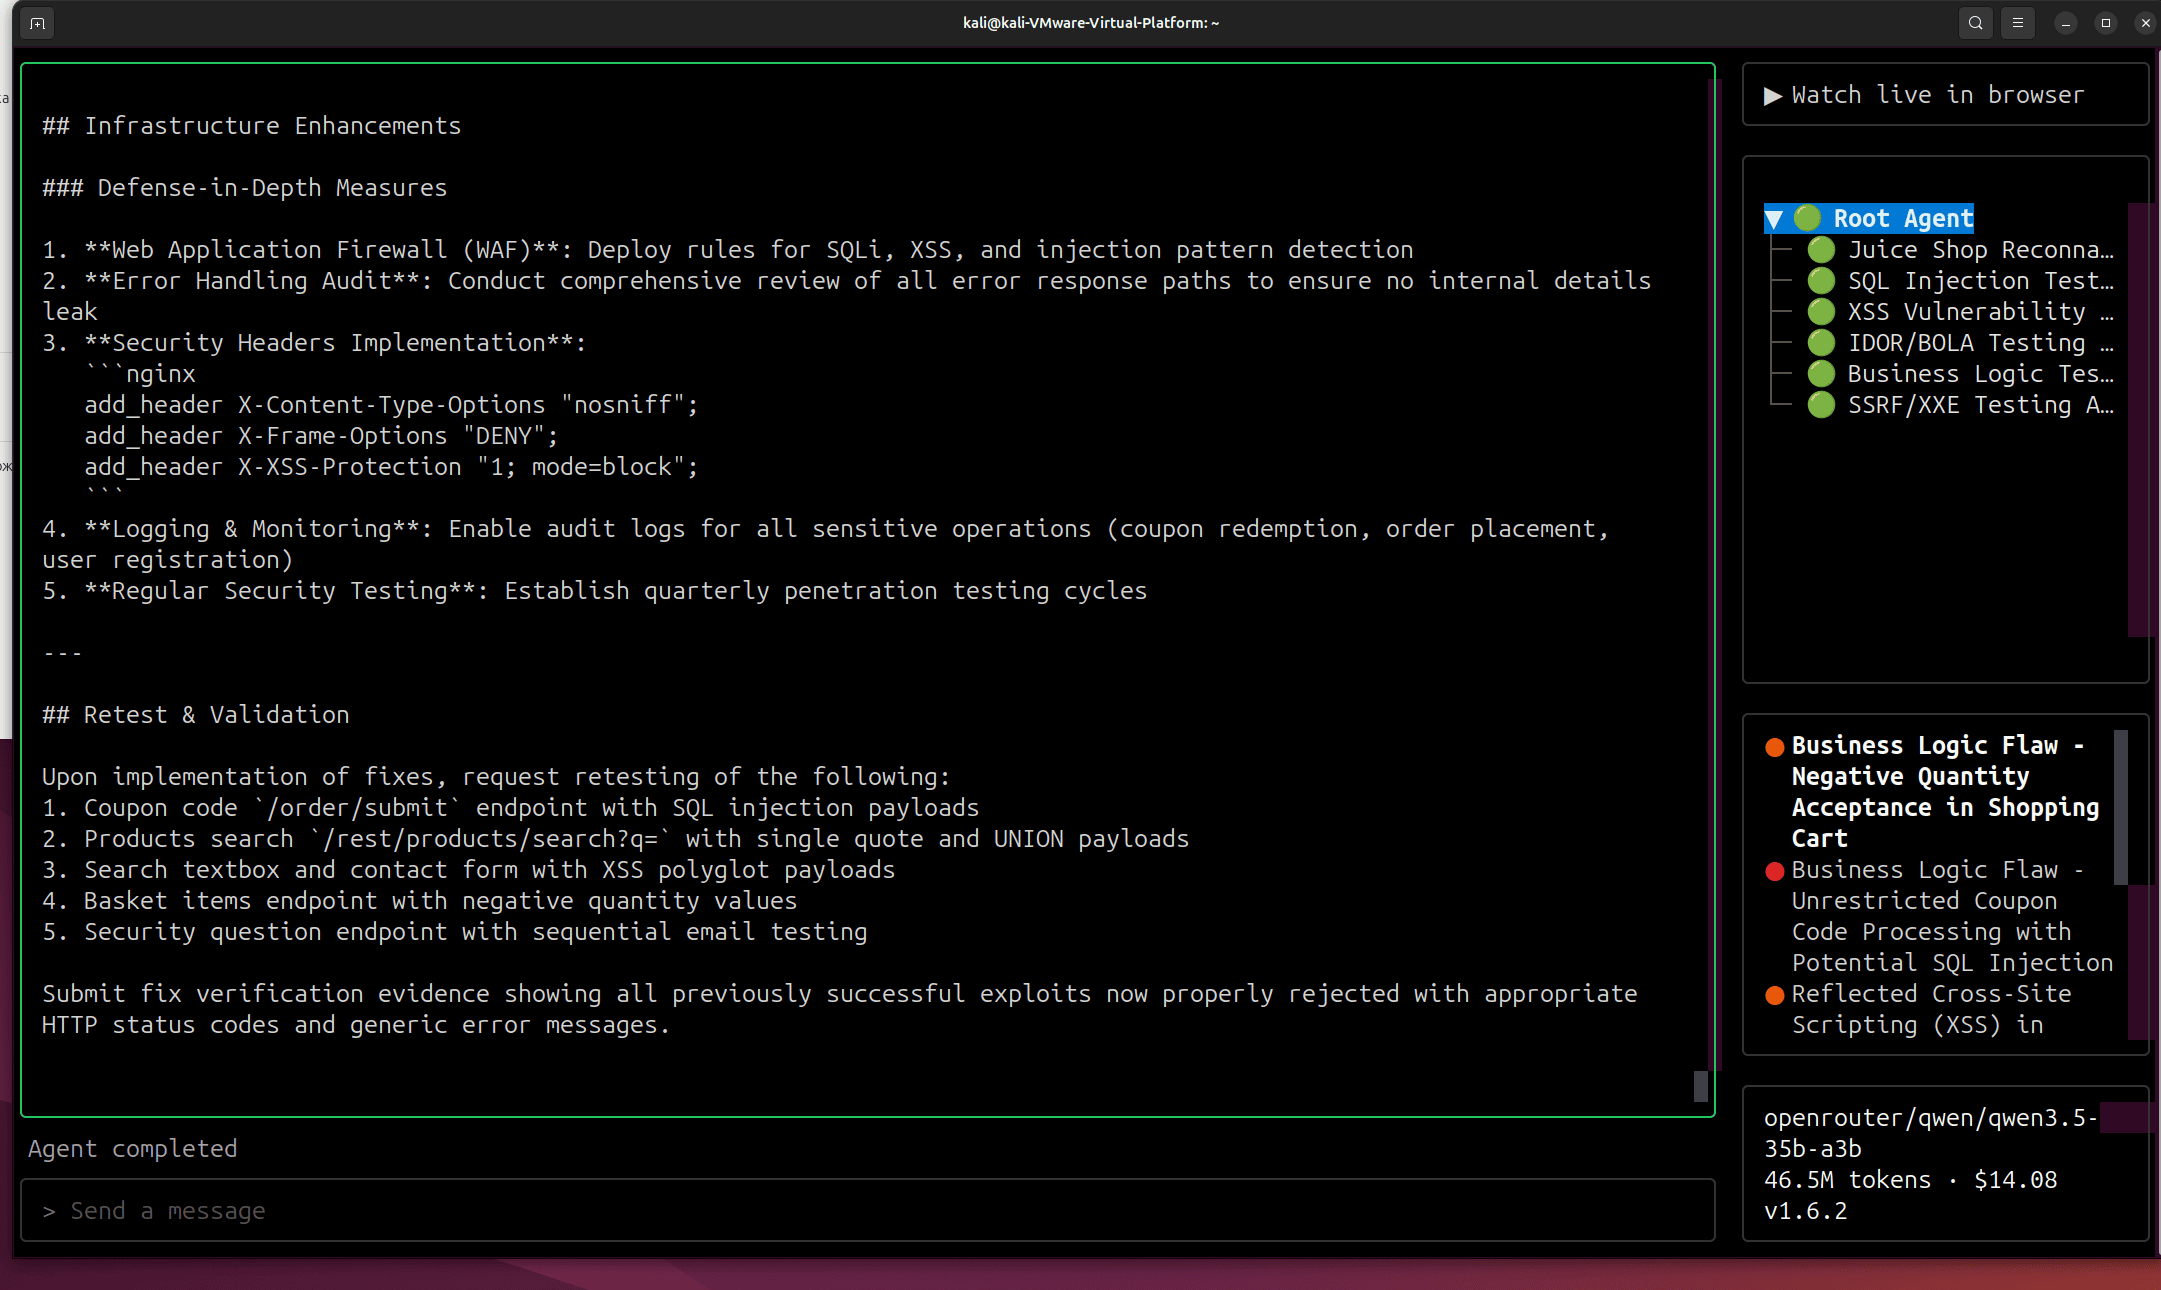Click orange severity dot of Negative Quantity finding

click(1775, 747)
